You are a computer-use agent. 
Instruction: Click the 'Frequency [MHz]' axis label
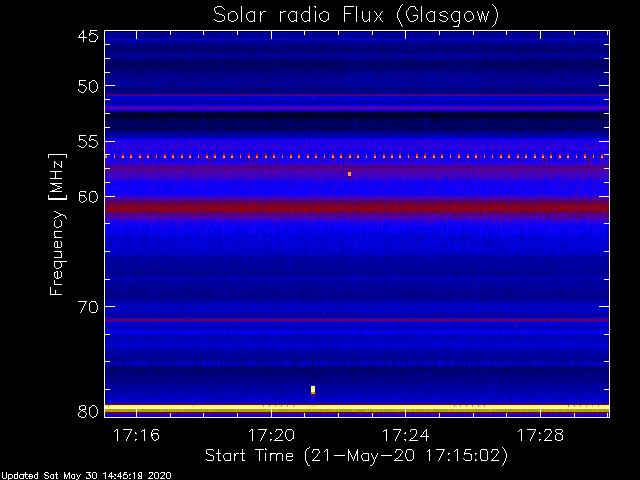coord(57,224)
